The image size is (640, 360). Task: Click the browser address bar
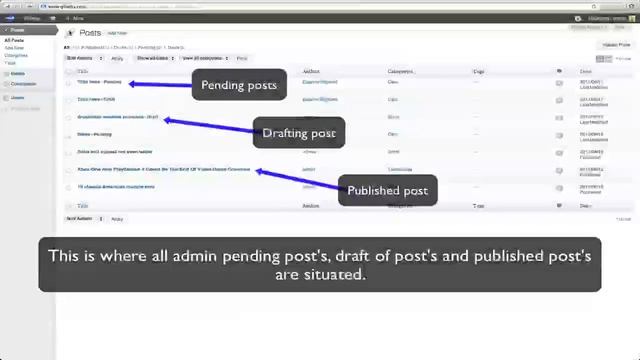click(318, 6)
